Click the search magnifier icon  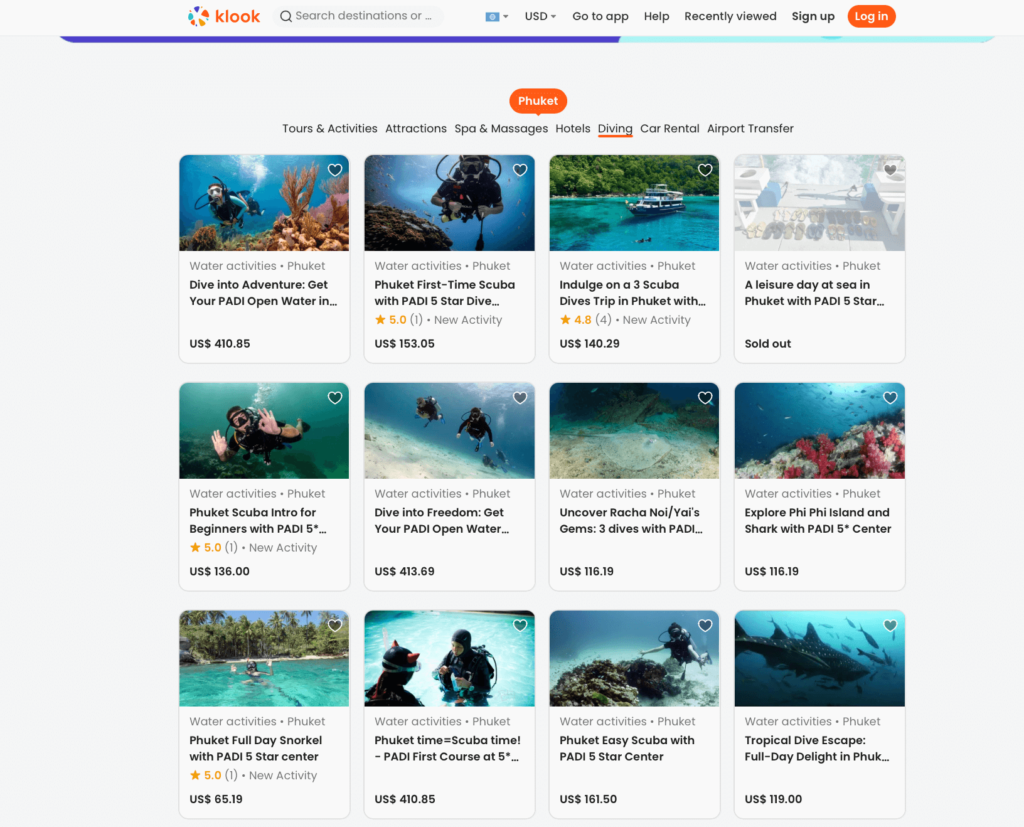[x=285, y=16]
